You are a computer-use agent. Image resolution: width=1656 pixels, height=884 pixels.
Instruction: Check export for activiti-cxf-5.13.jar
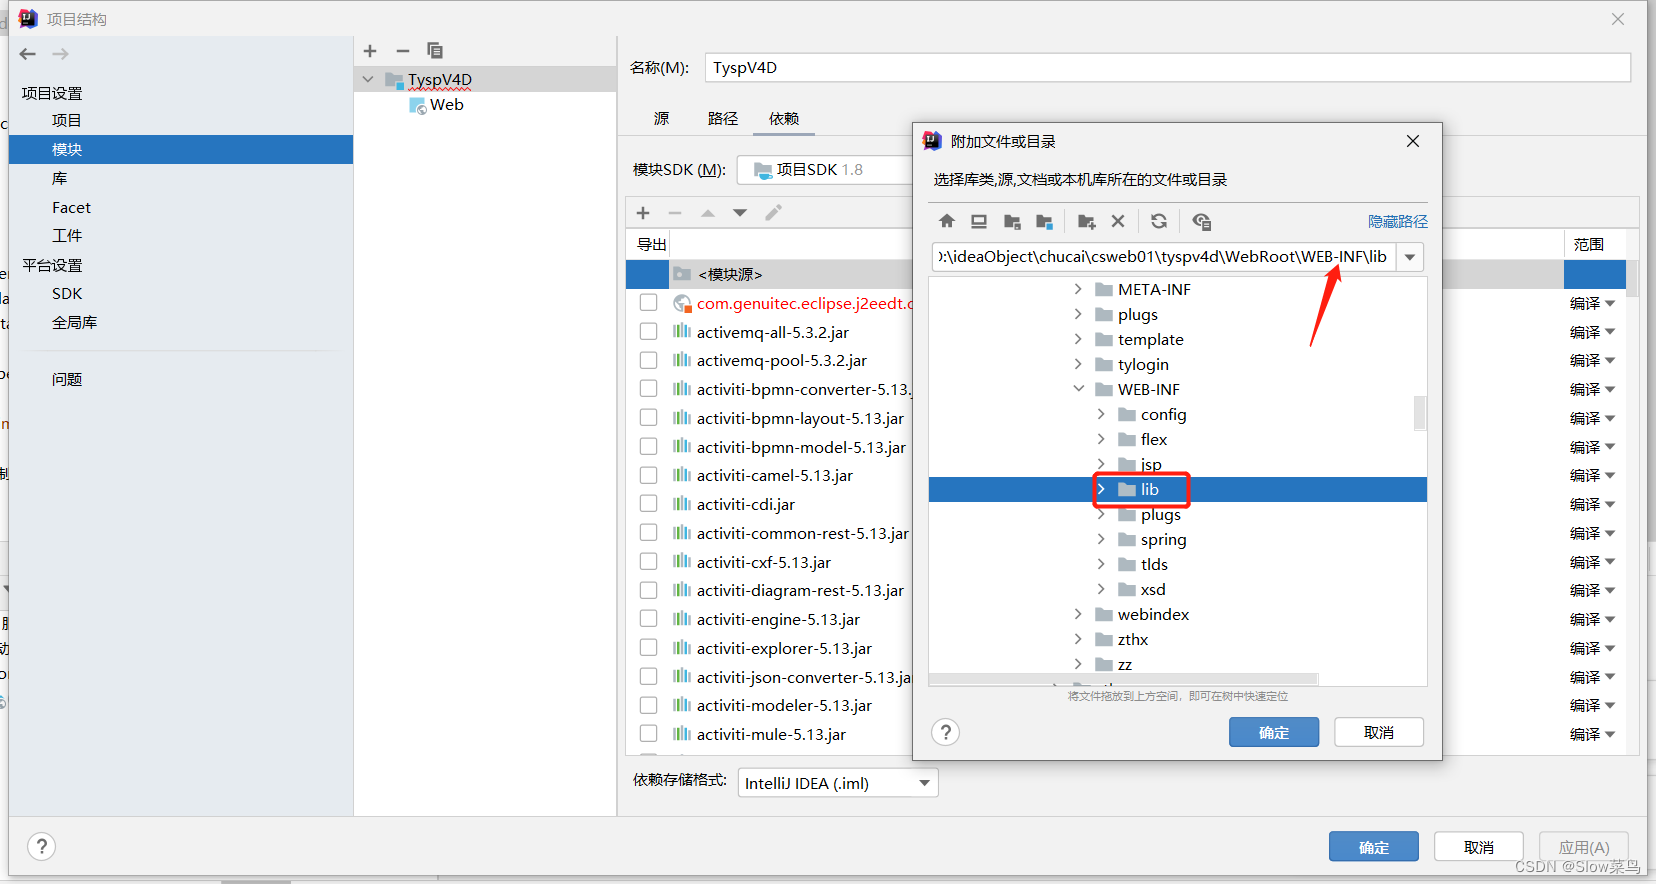(648, 561)
